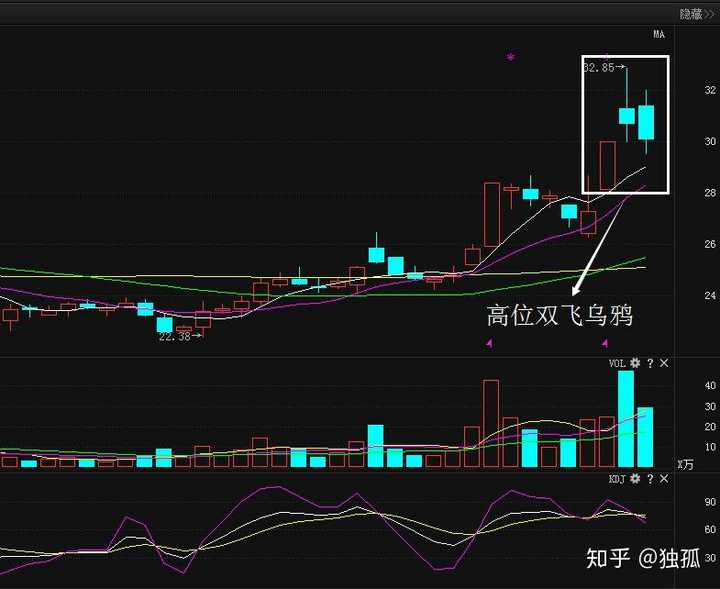This screenshot has height=589, width=720.
Task: Open the VOL indicator help question mark
Action: (650, 363)
